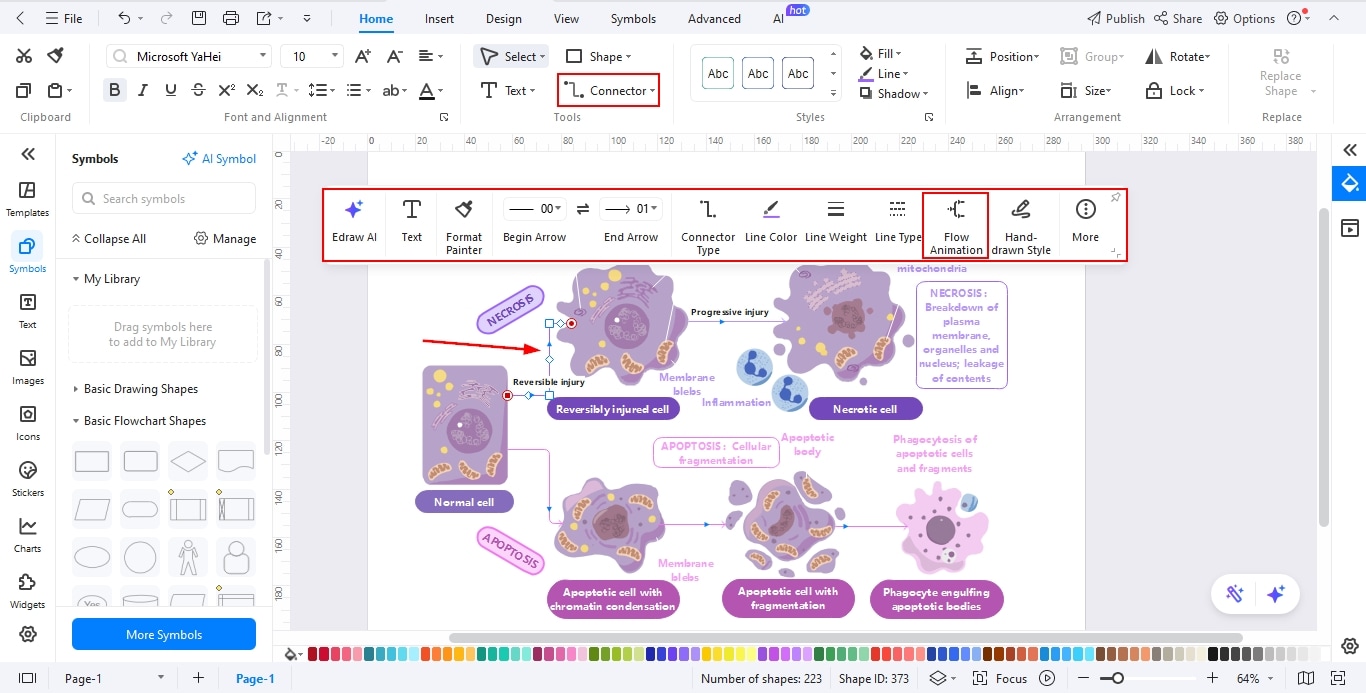Open the fill format pane on right sidebar
Image resolution: width=1366 pixels, height=693 pixels.
[1350, 183]
